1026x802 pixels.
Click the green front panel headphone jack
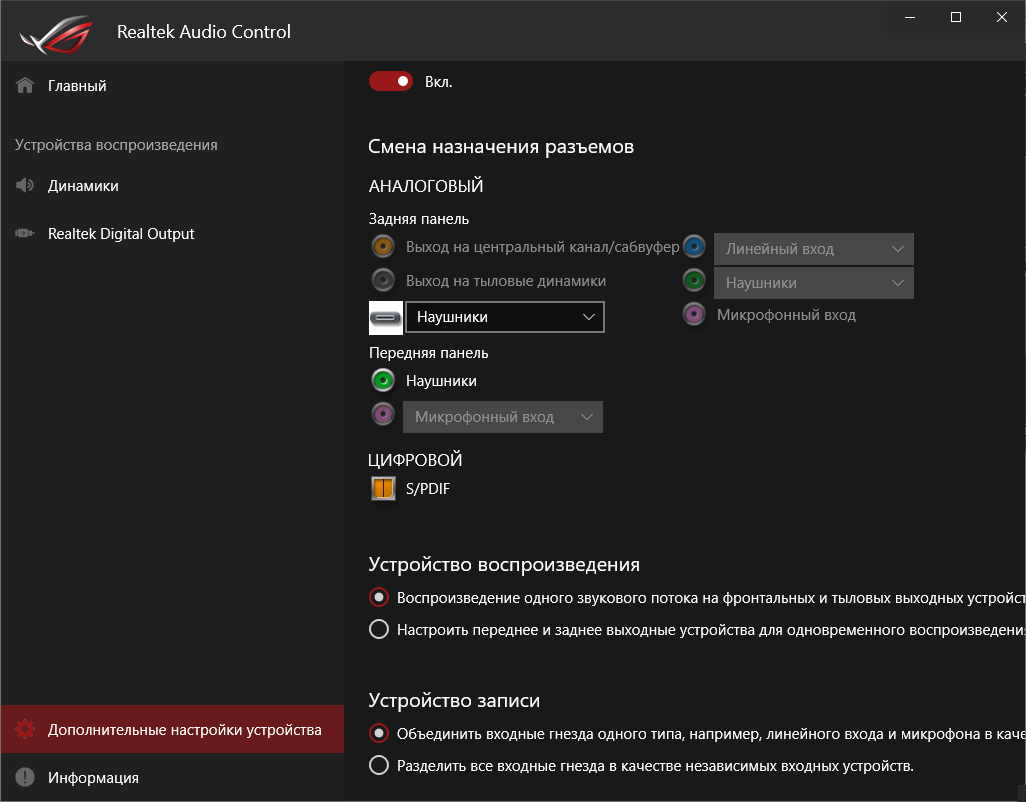382,381
